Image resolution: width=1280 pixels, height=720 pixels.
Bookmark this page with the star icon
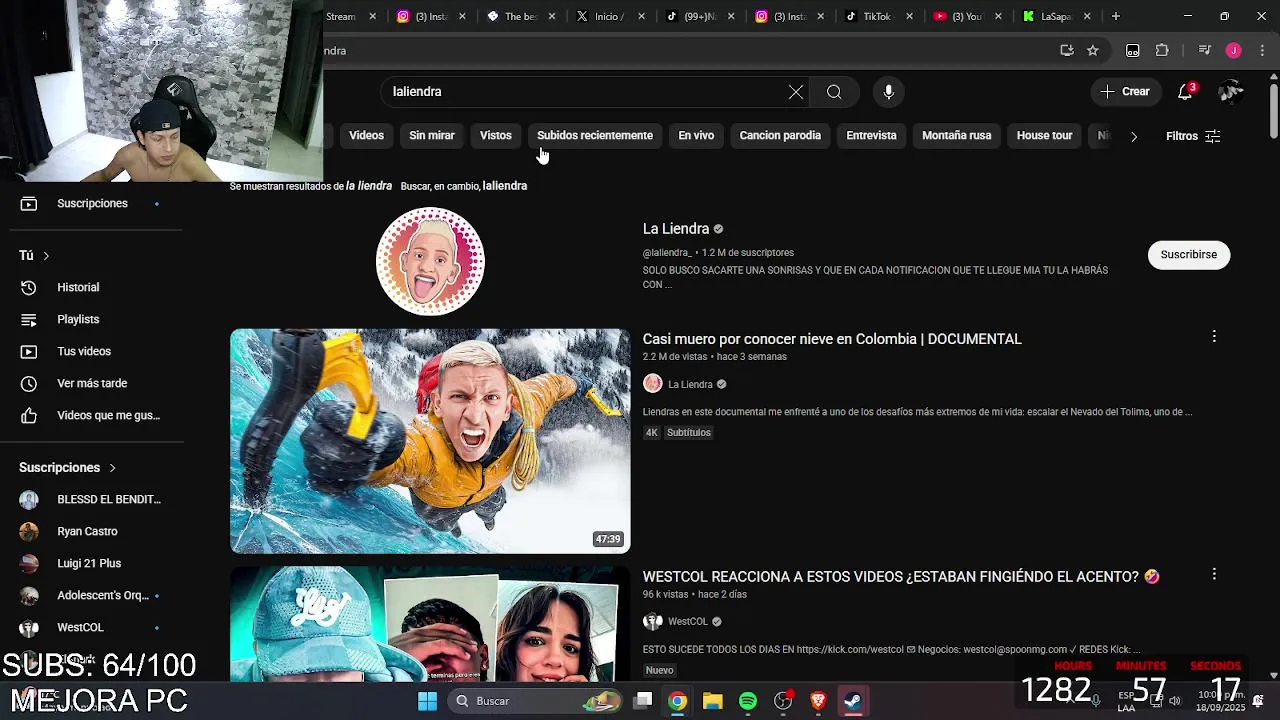click(x=1093, y=50)
